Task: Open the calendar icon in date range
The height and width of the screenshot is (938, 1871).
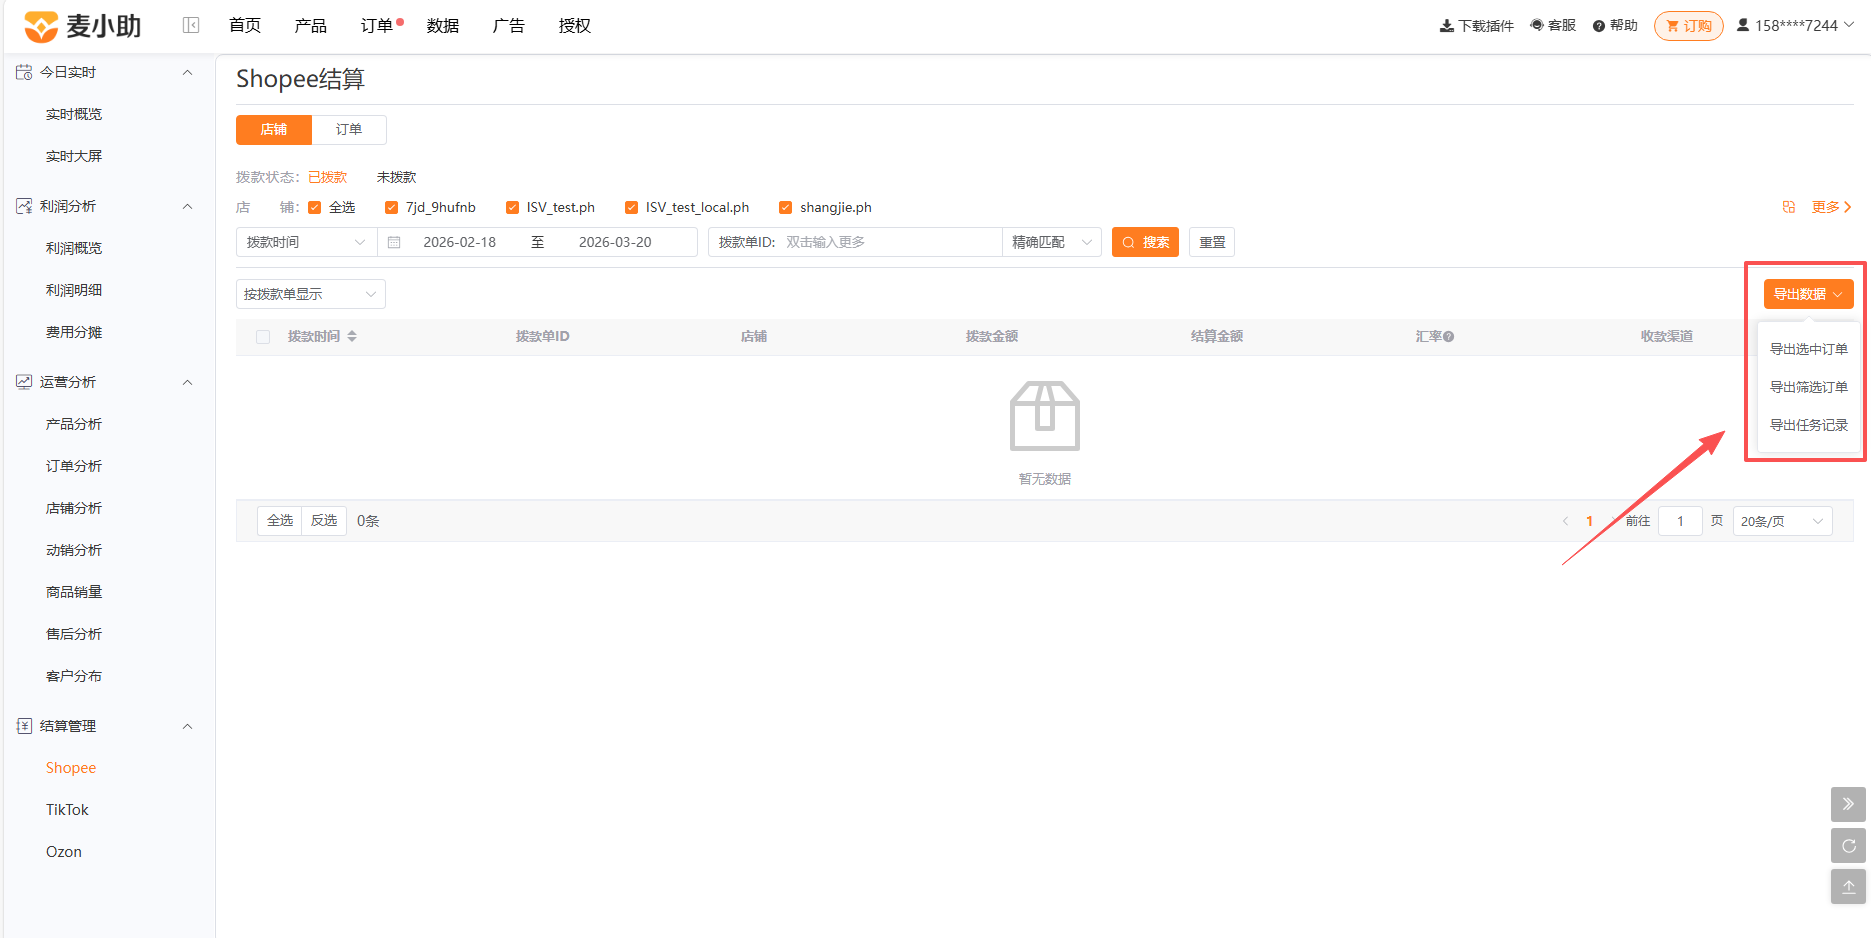Action: pos(394,242)
